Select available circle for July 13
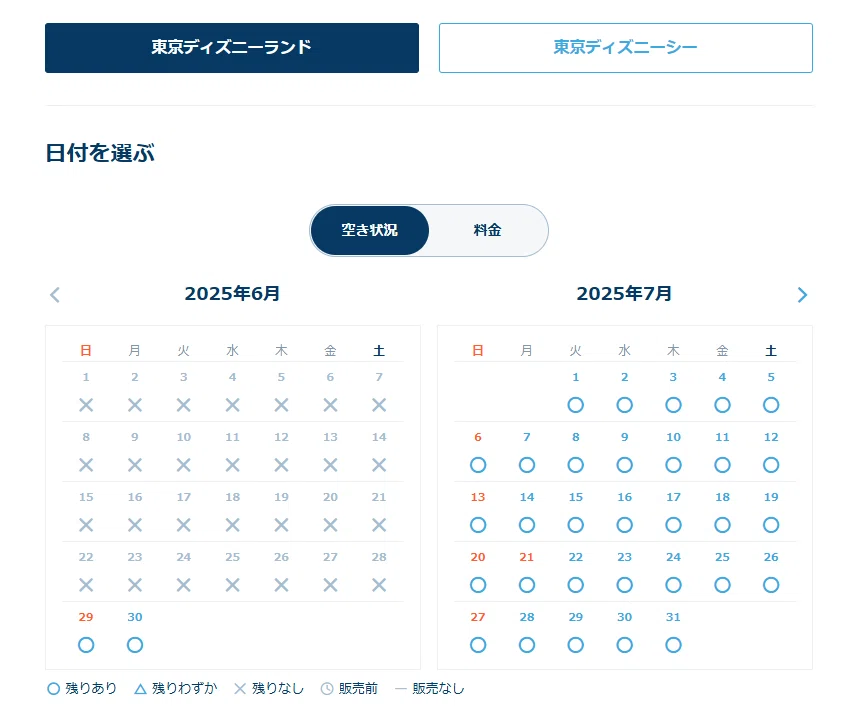Viewport: 843px width, 713px height. [478, 525]
